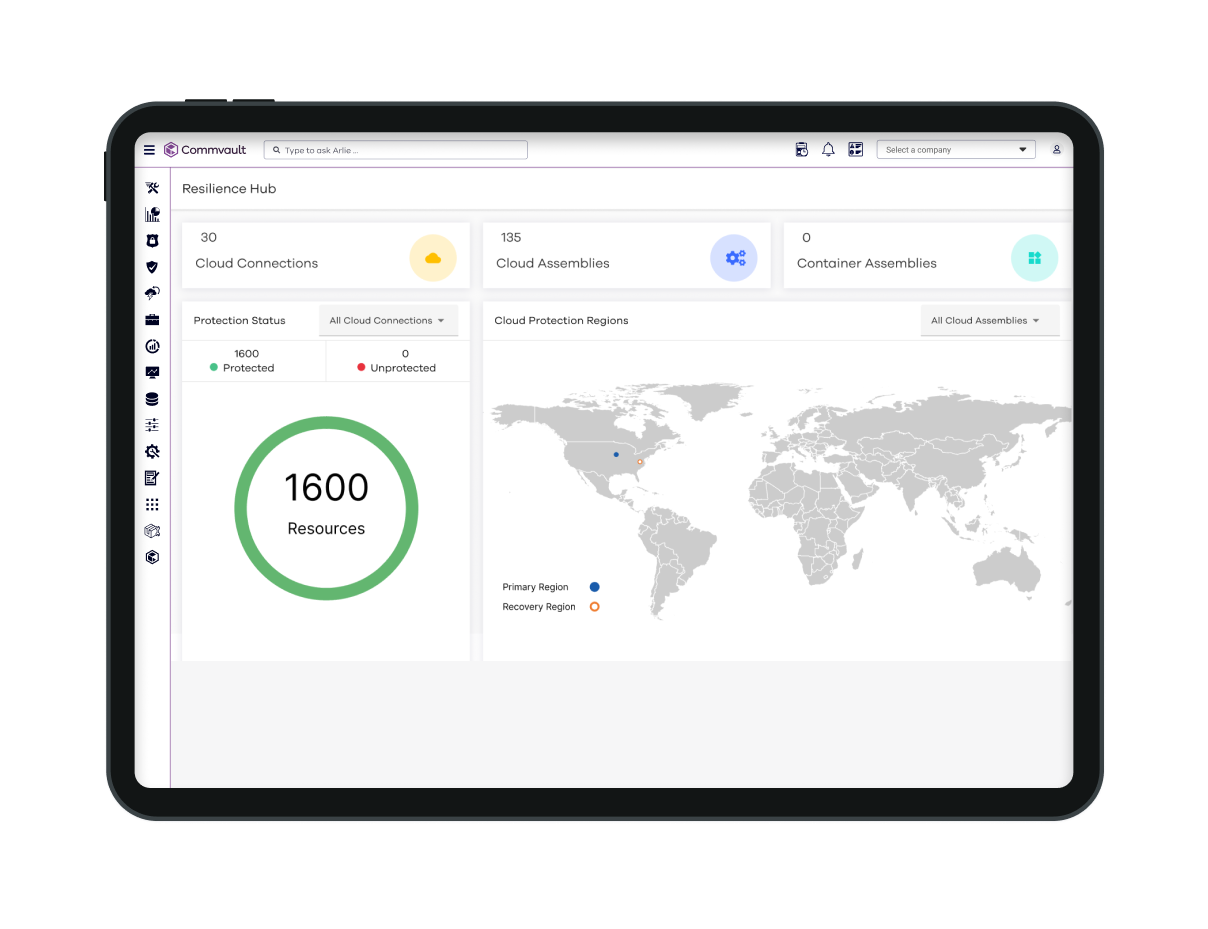
Task: Click the yellow Cloud Connections icon
Action: pos(433,258)
